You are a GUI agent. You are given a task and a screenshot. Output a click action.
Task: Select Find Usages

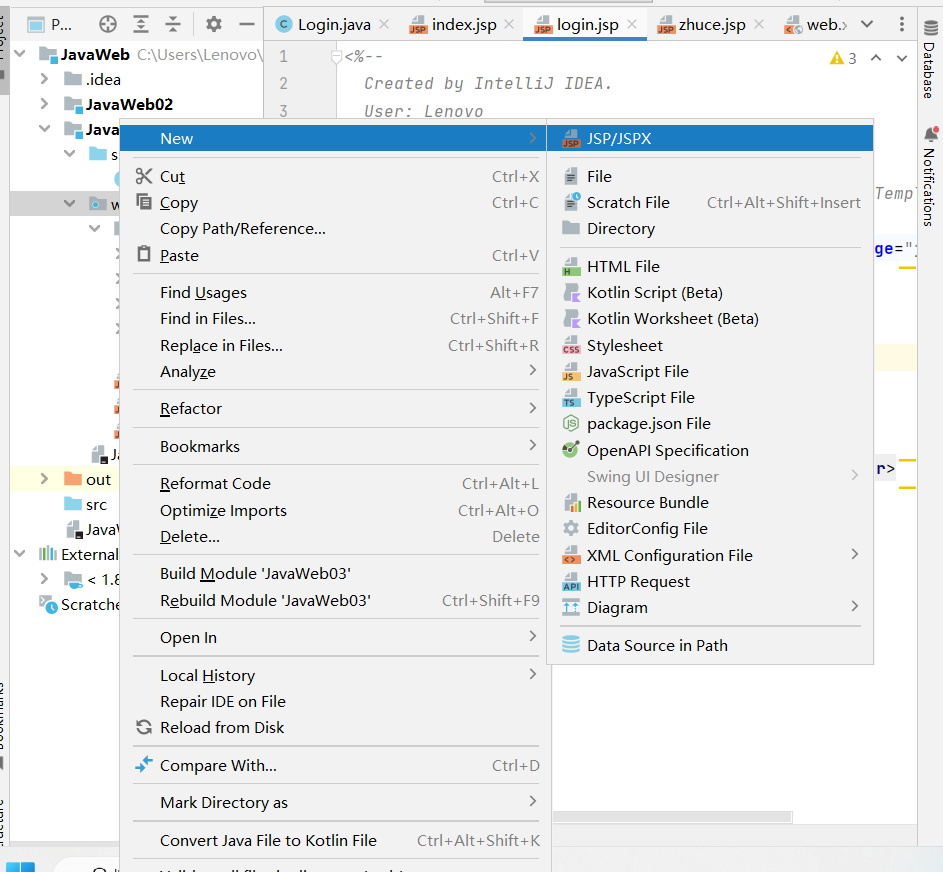coord(333,293)
